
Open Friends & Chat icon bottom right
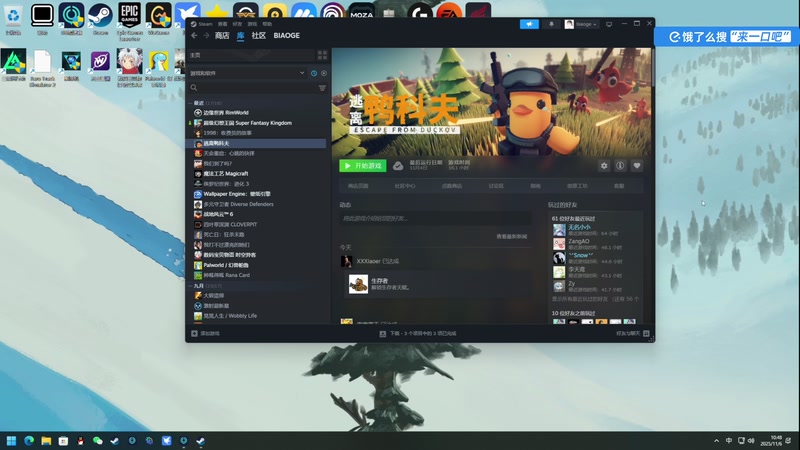(x=646, y=333)
